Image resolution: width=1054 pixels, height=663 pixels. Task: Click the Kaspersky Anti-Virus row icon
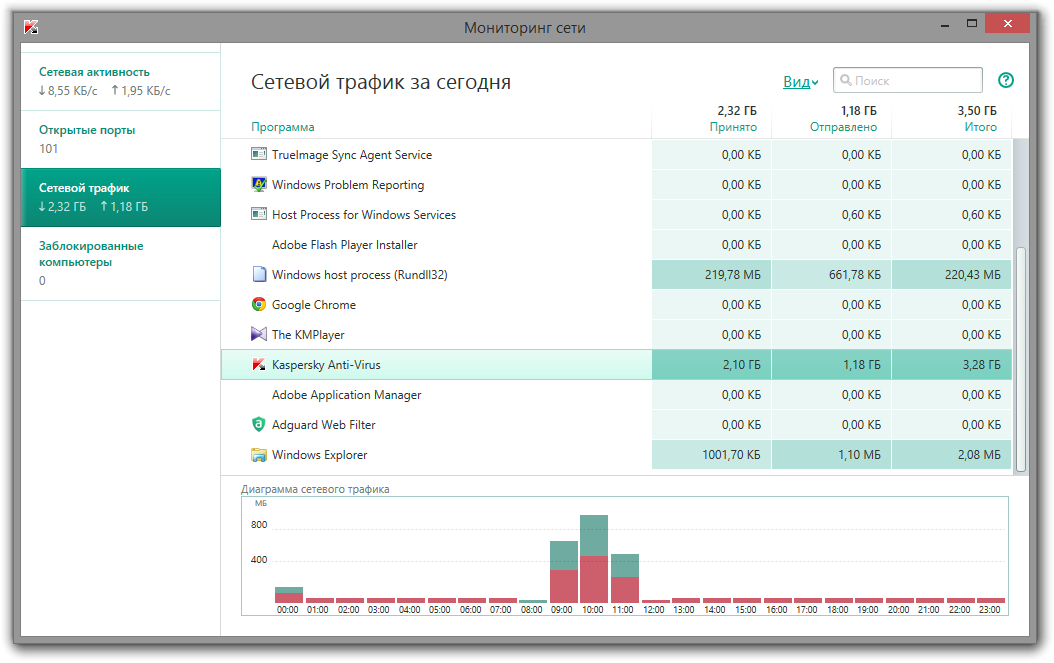point(259,365)
